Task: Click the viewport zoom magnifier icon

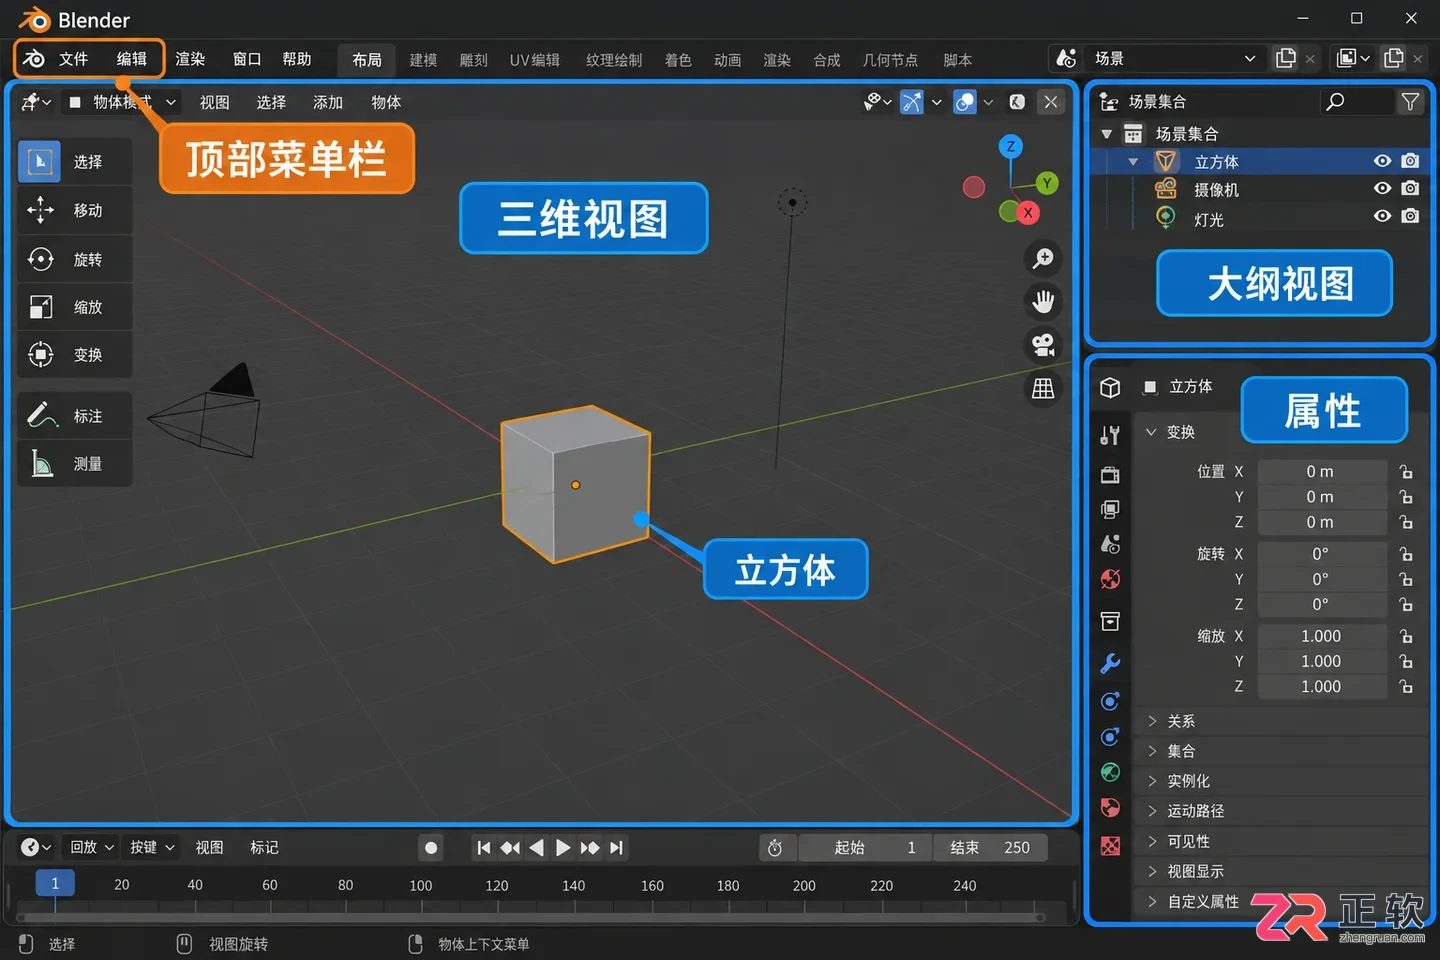Action: (x=1043, y=258)
